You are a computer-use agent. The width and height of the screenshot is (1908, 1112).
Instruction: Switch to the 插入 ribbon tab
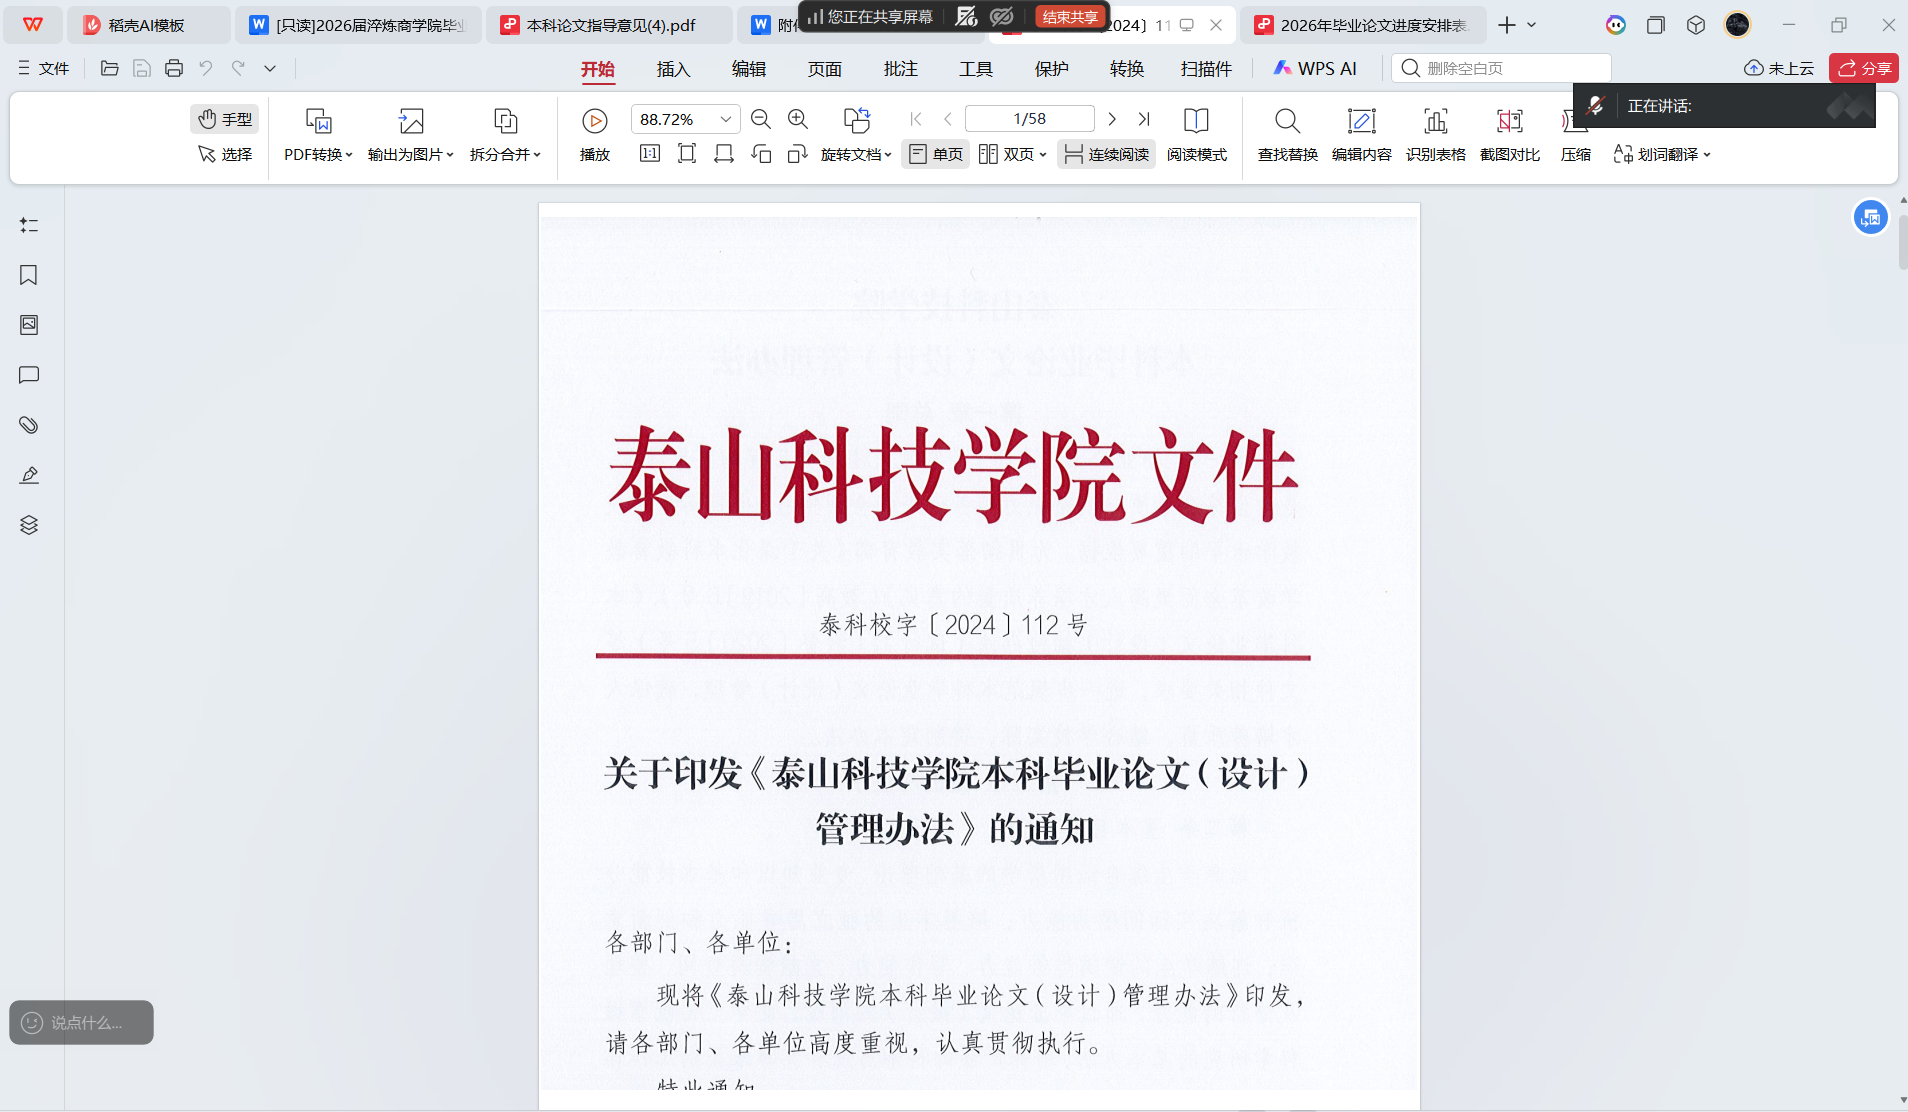click(673, 69)
